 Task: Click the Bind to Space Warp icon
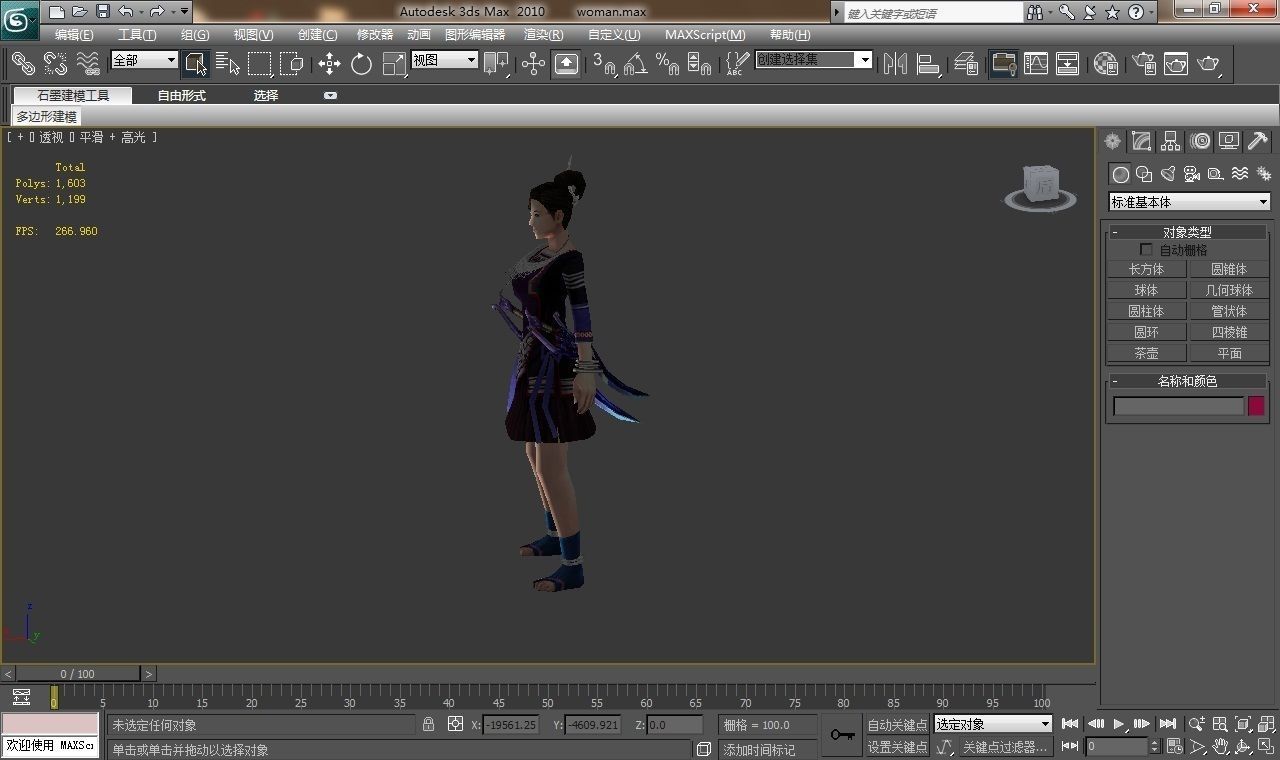click(88, 64)
